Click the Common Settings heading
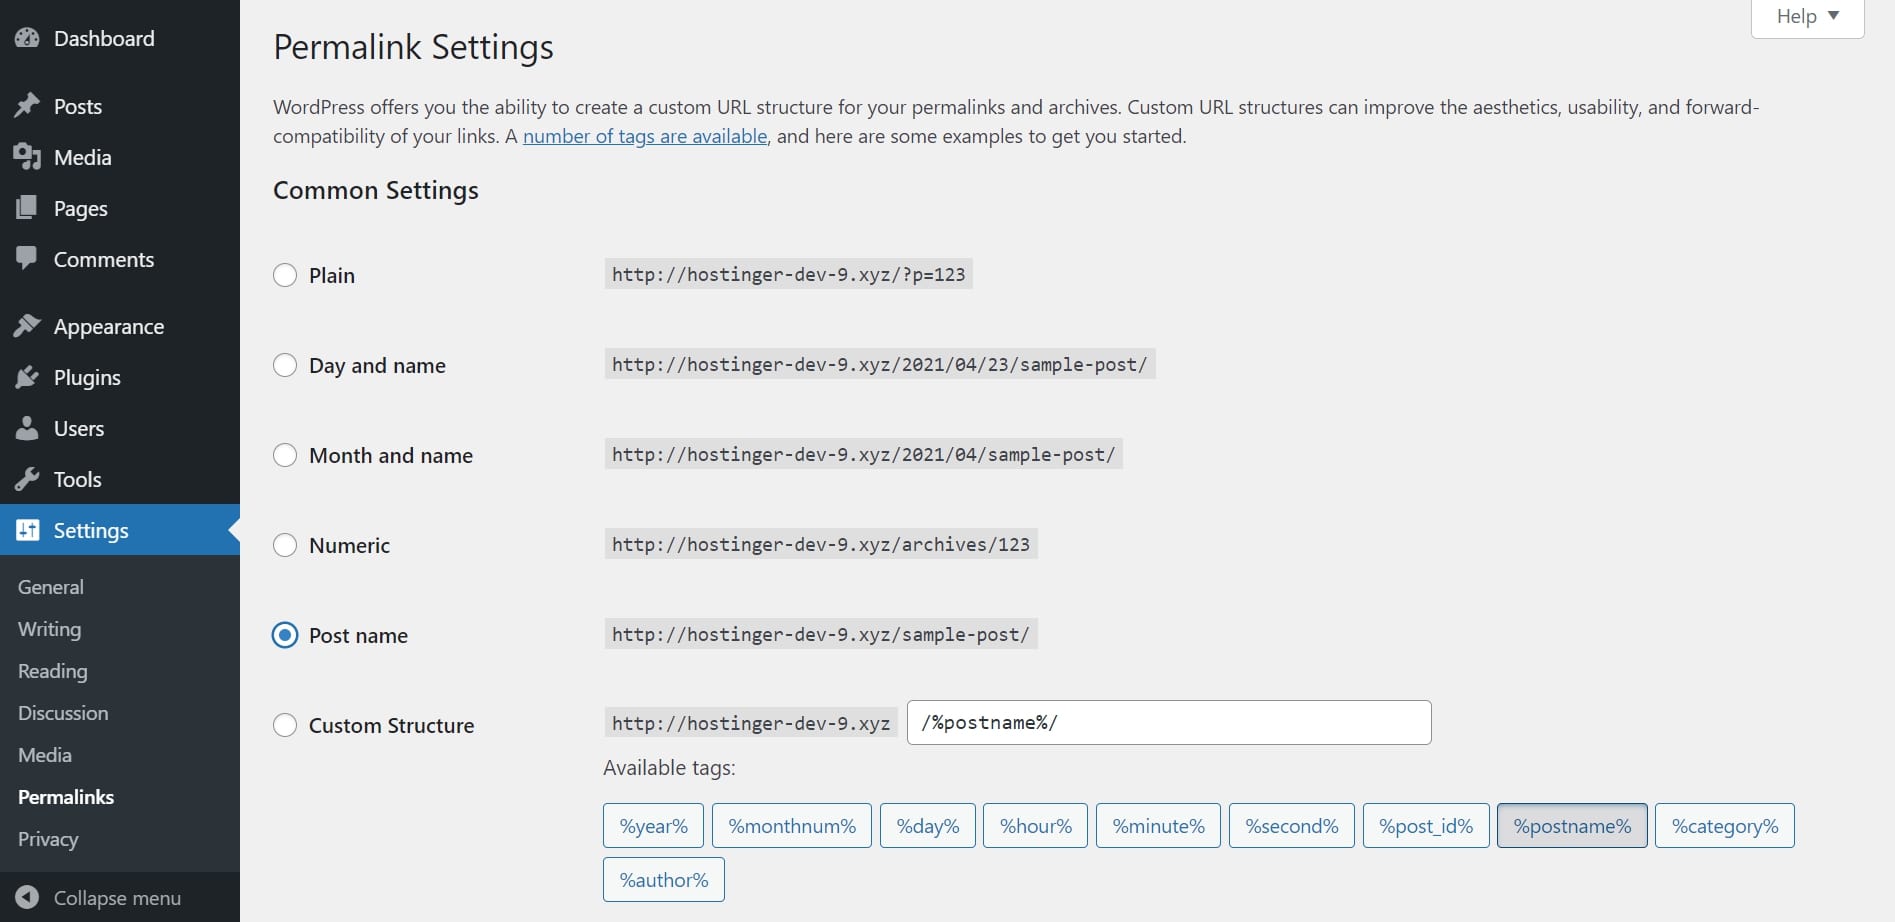 [376, 191]
